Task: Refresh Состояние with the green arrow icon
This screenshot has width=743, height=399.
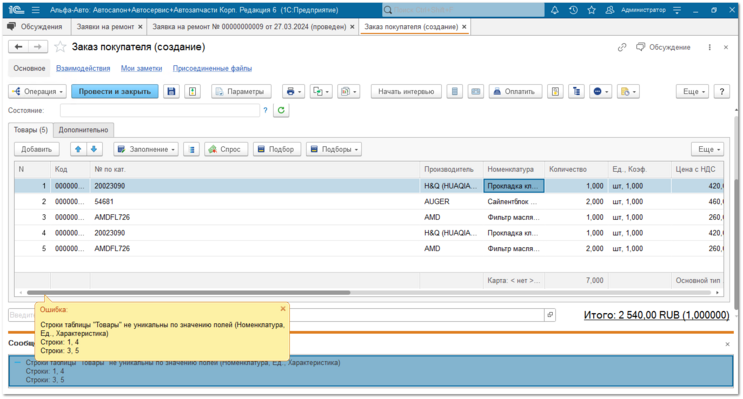Action: point(281,110)
